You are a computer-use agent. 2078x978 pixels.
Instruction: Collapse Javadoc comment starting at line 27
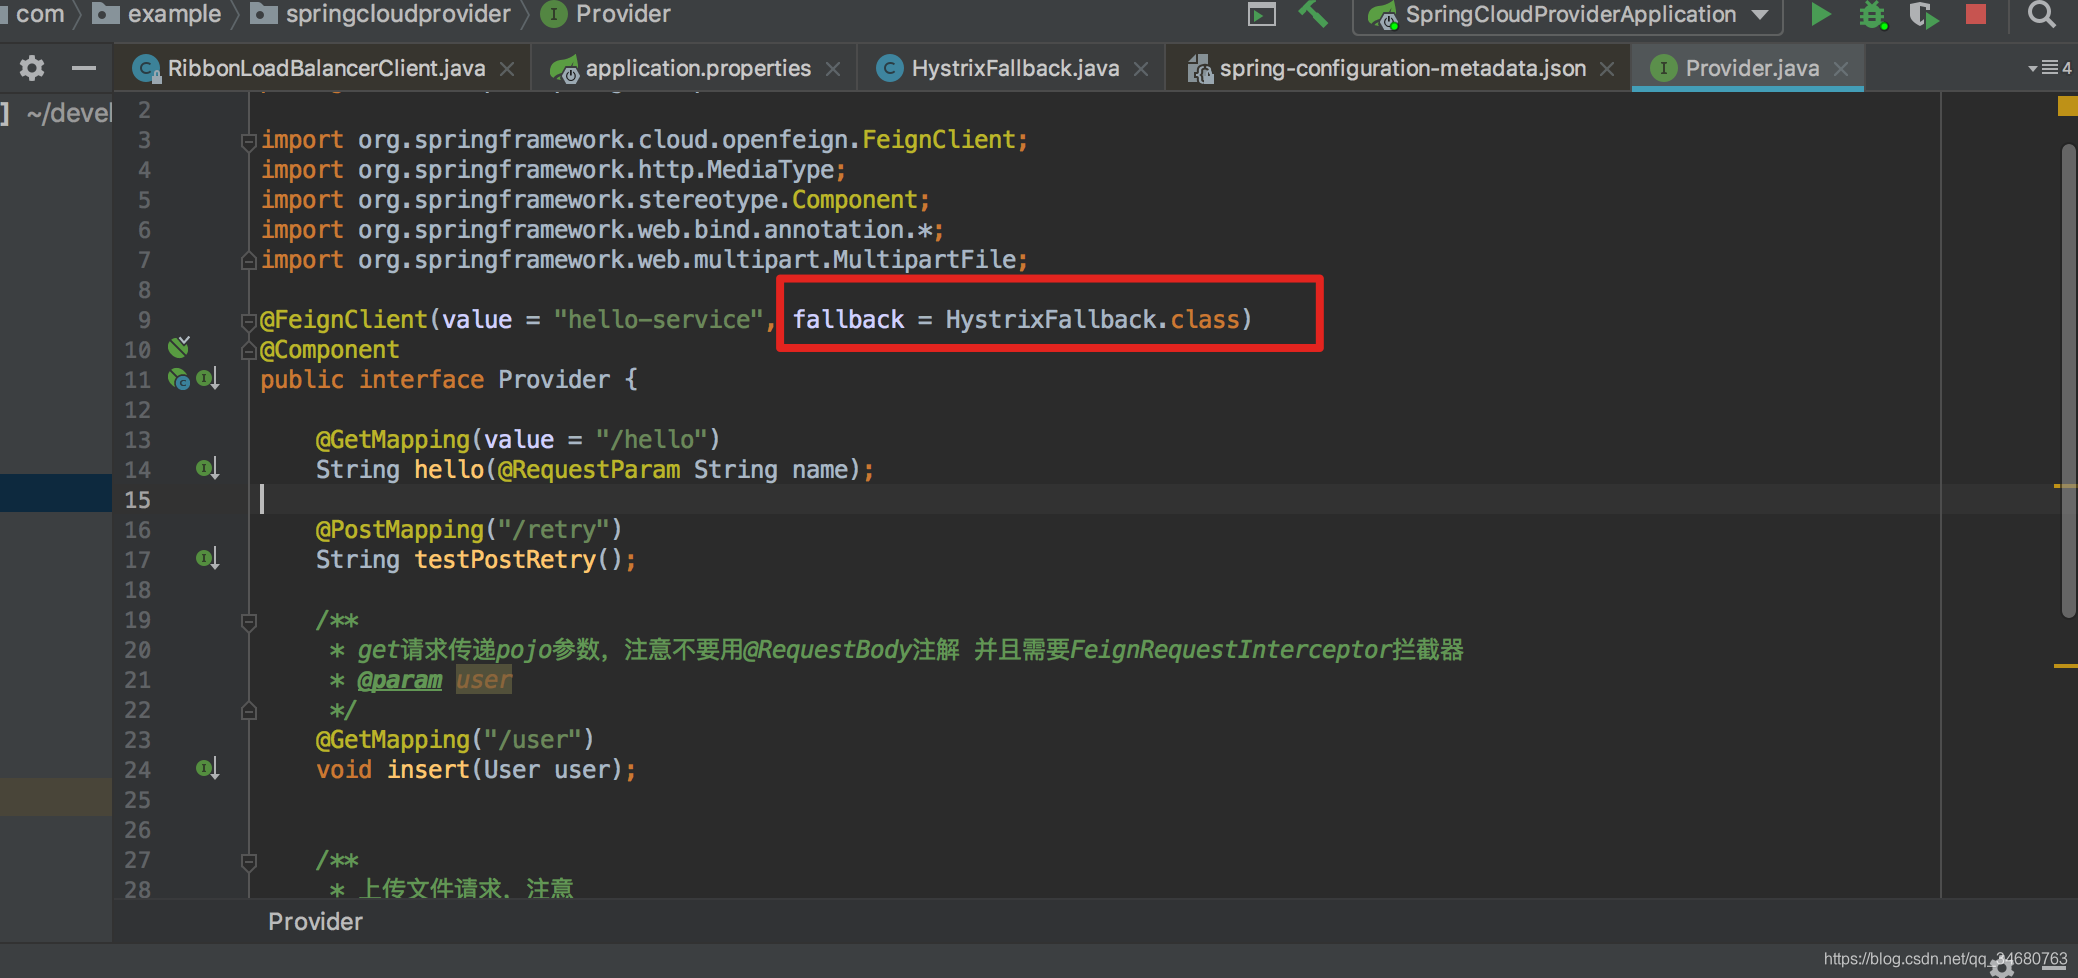coord(249,862)
